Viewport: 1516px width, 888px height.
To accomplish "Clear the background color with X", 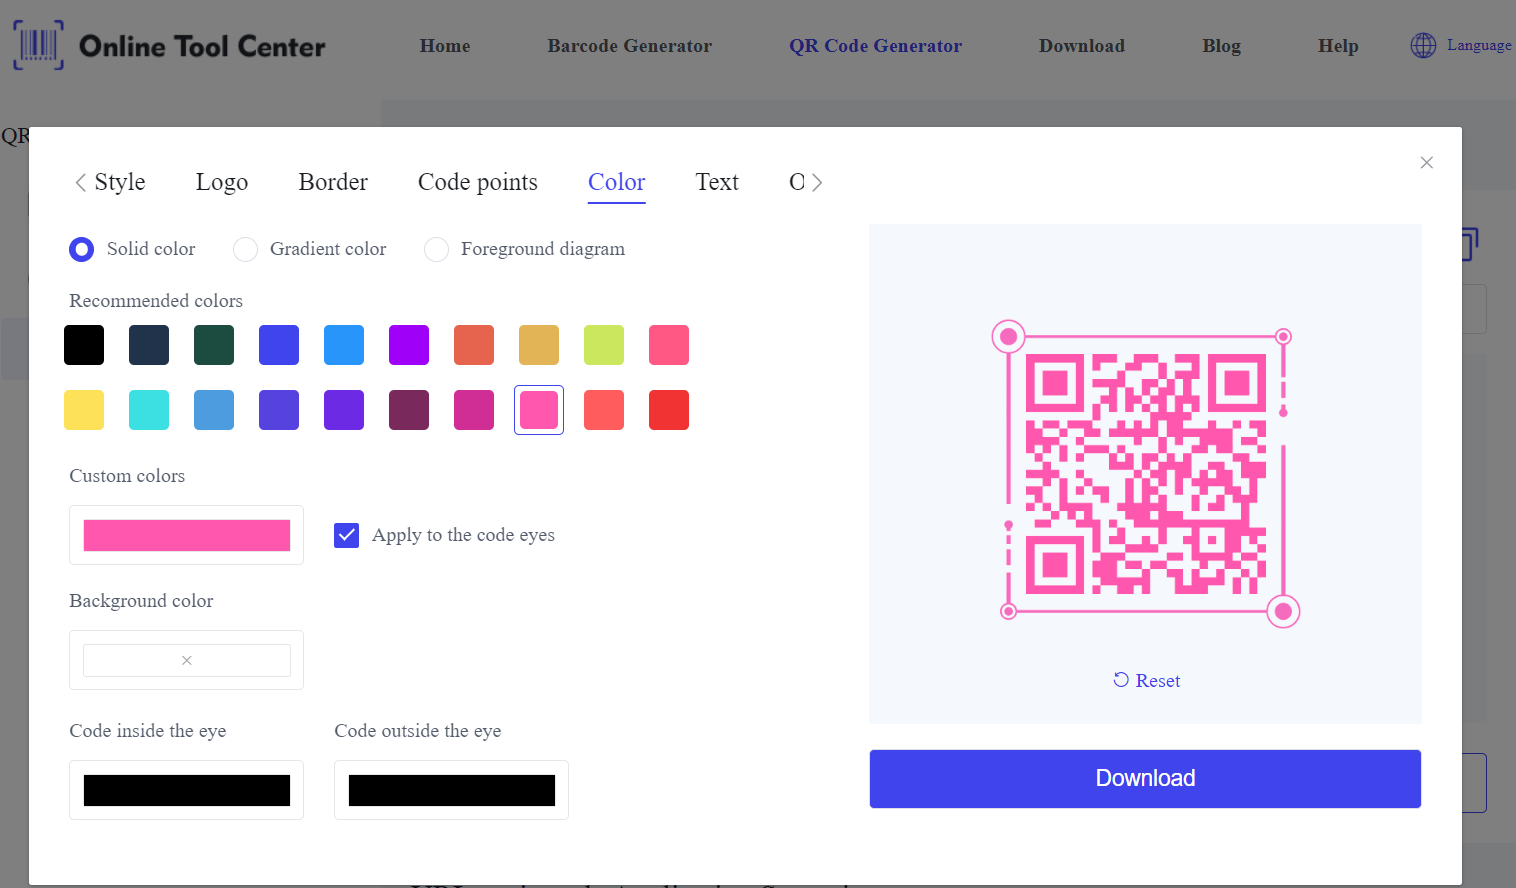I will 187,660.
